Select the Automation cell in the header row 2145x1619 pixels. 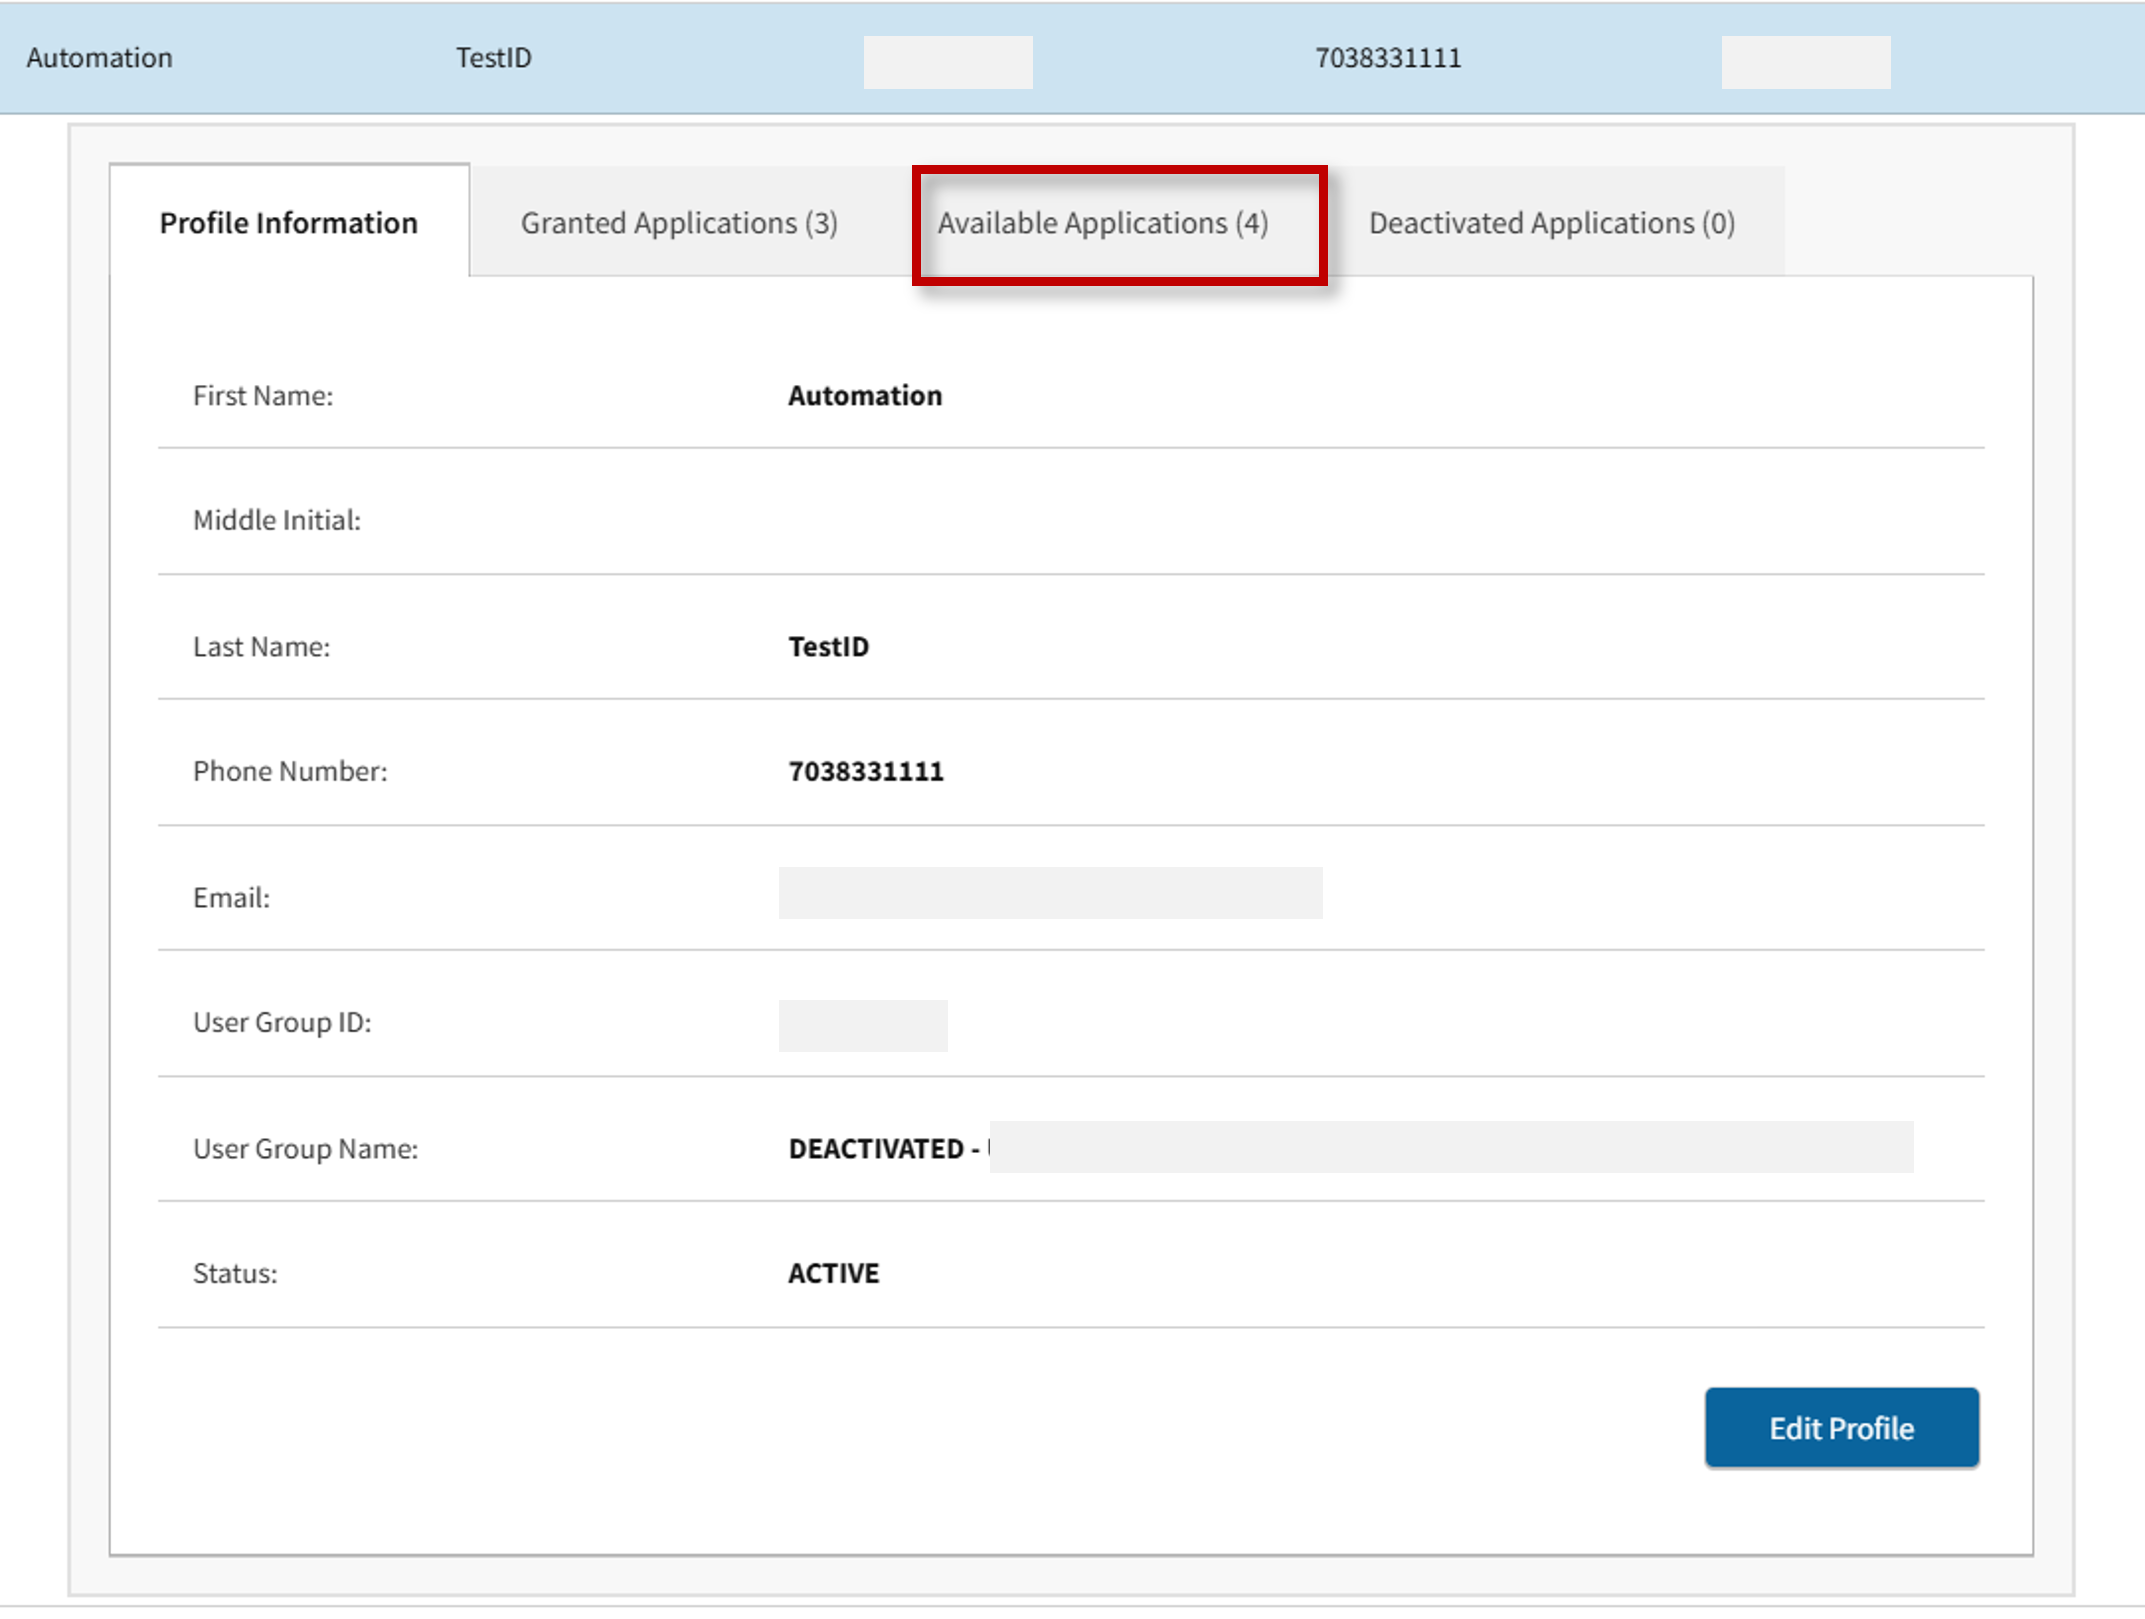pos(100,58)
